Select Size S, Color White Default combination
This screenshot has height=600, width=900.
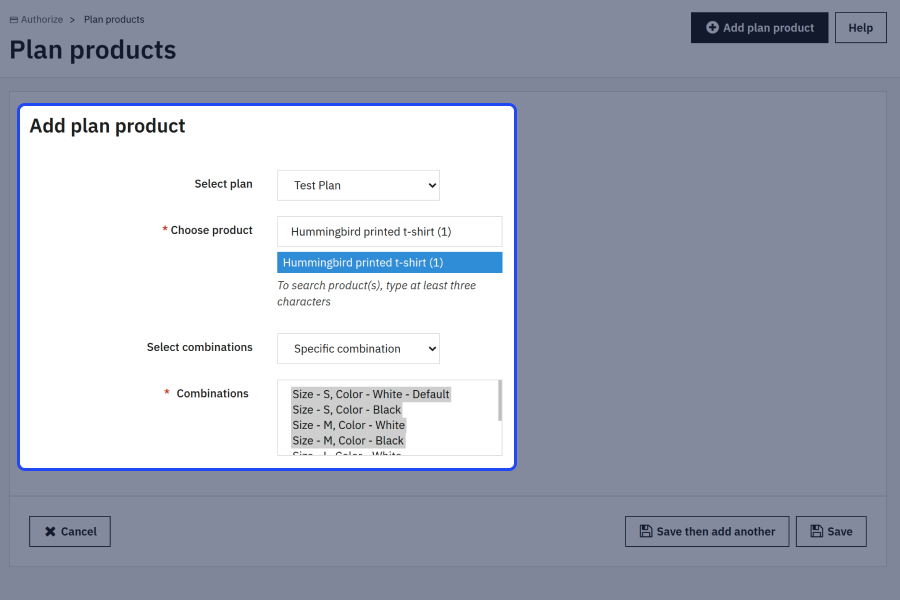371,394
